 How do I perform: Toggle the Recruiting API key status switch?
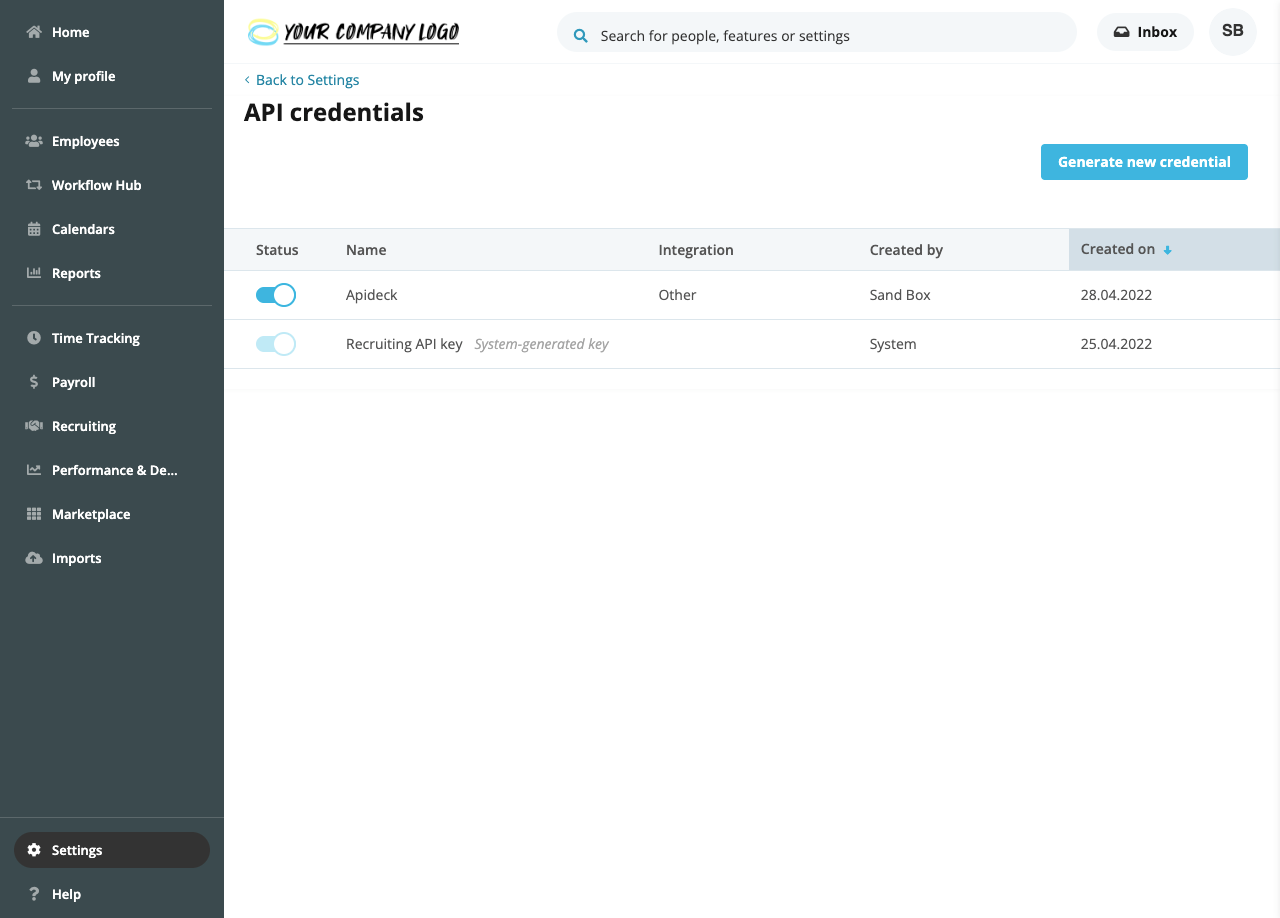[276, 344]
